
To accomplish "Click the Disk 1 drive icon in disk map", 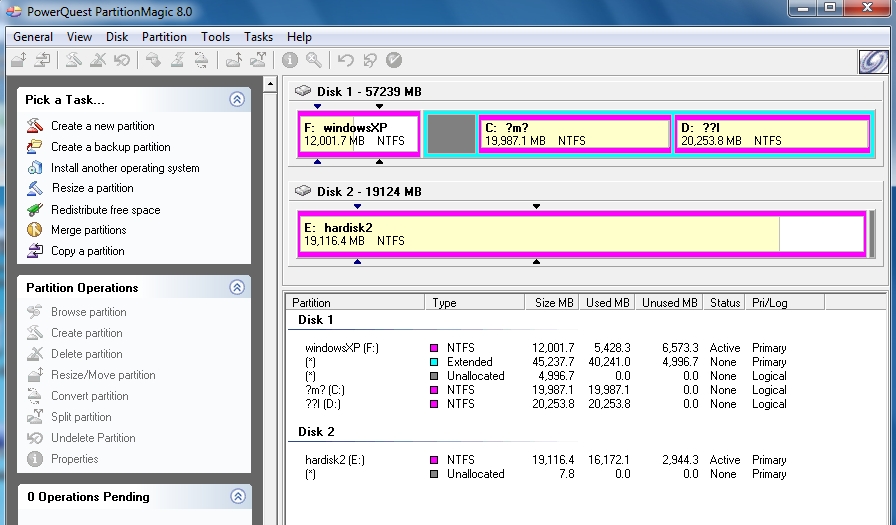I will (x=302, y=91).
